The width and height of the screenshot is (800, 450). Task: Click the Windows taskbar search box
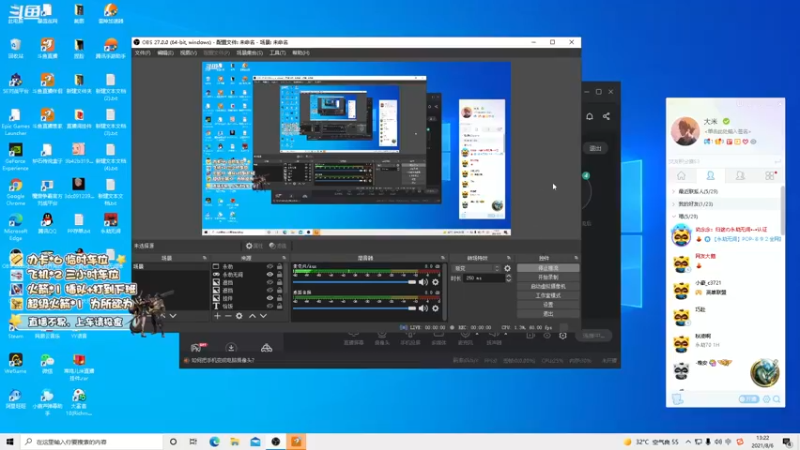[x=92, y=442]
